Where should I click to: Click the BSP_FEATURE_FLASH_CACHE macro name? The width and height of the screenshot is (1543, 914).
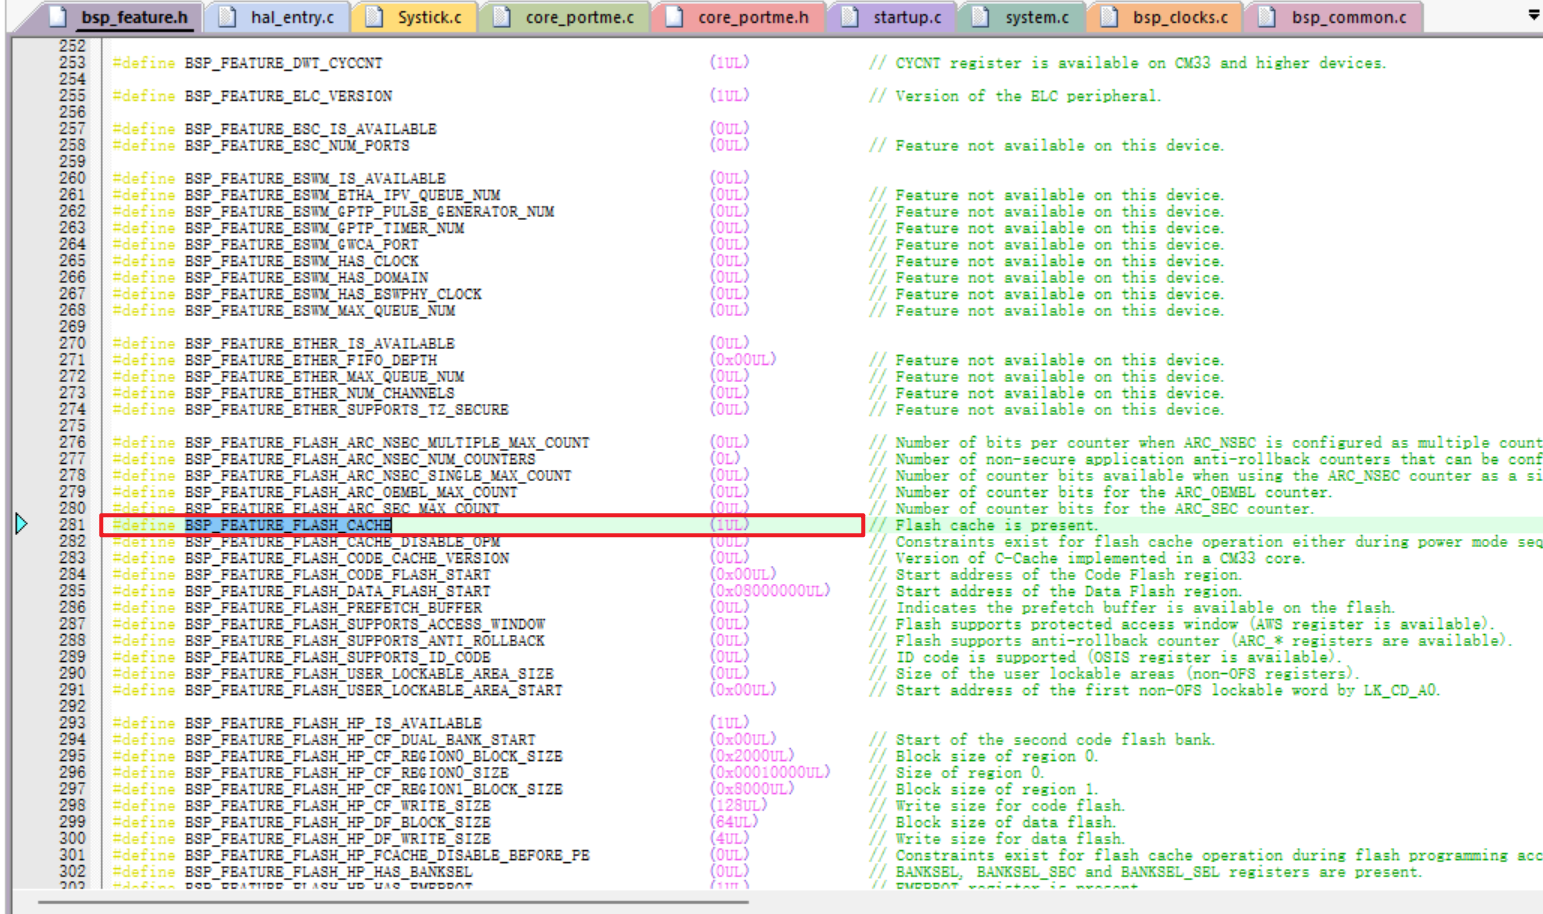(x=288, y=525)
